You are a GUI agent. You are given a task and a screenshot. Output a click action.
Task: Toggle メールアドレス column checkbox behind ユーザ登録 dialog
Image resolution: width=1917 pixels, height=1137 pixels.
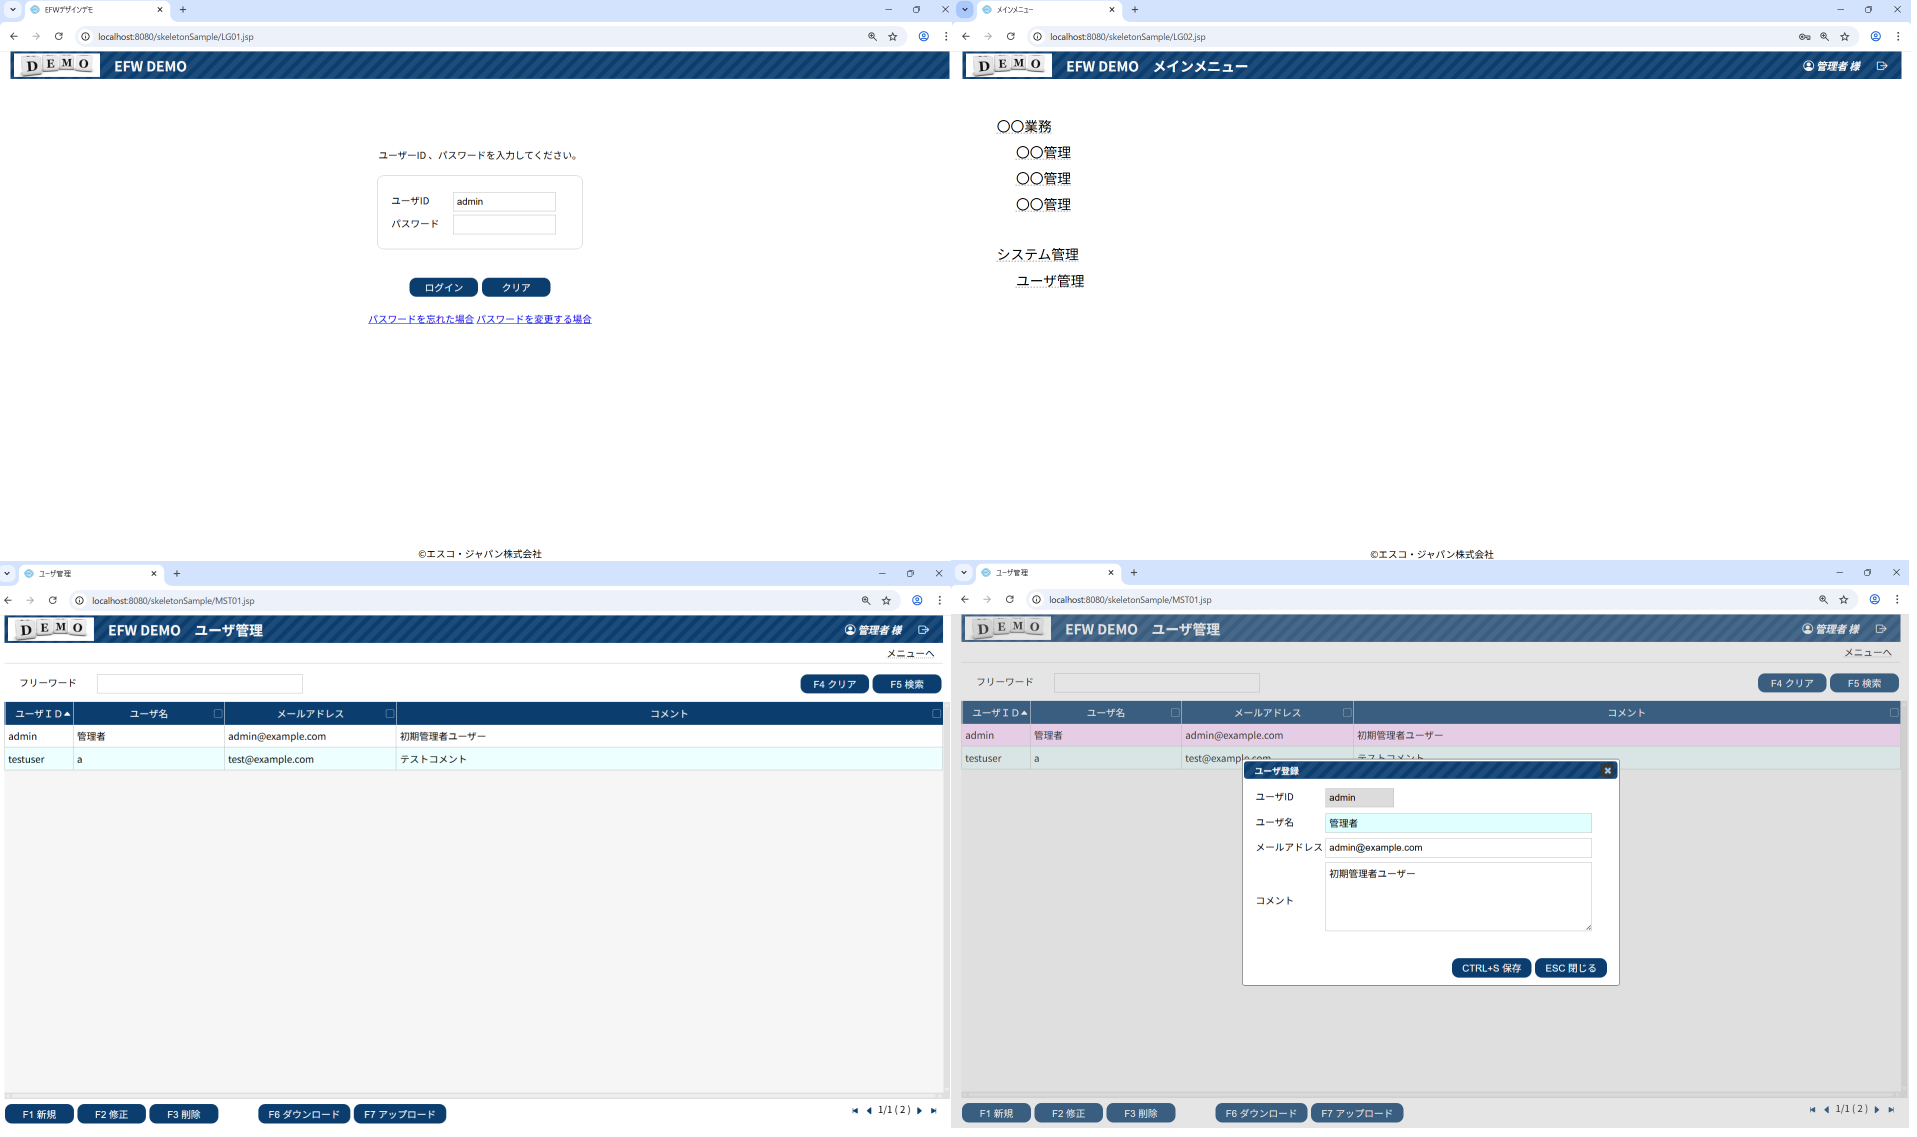(1347, 713)
